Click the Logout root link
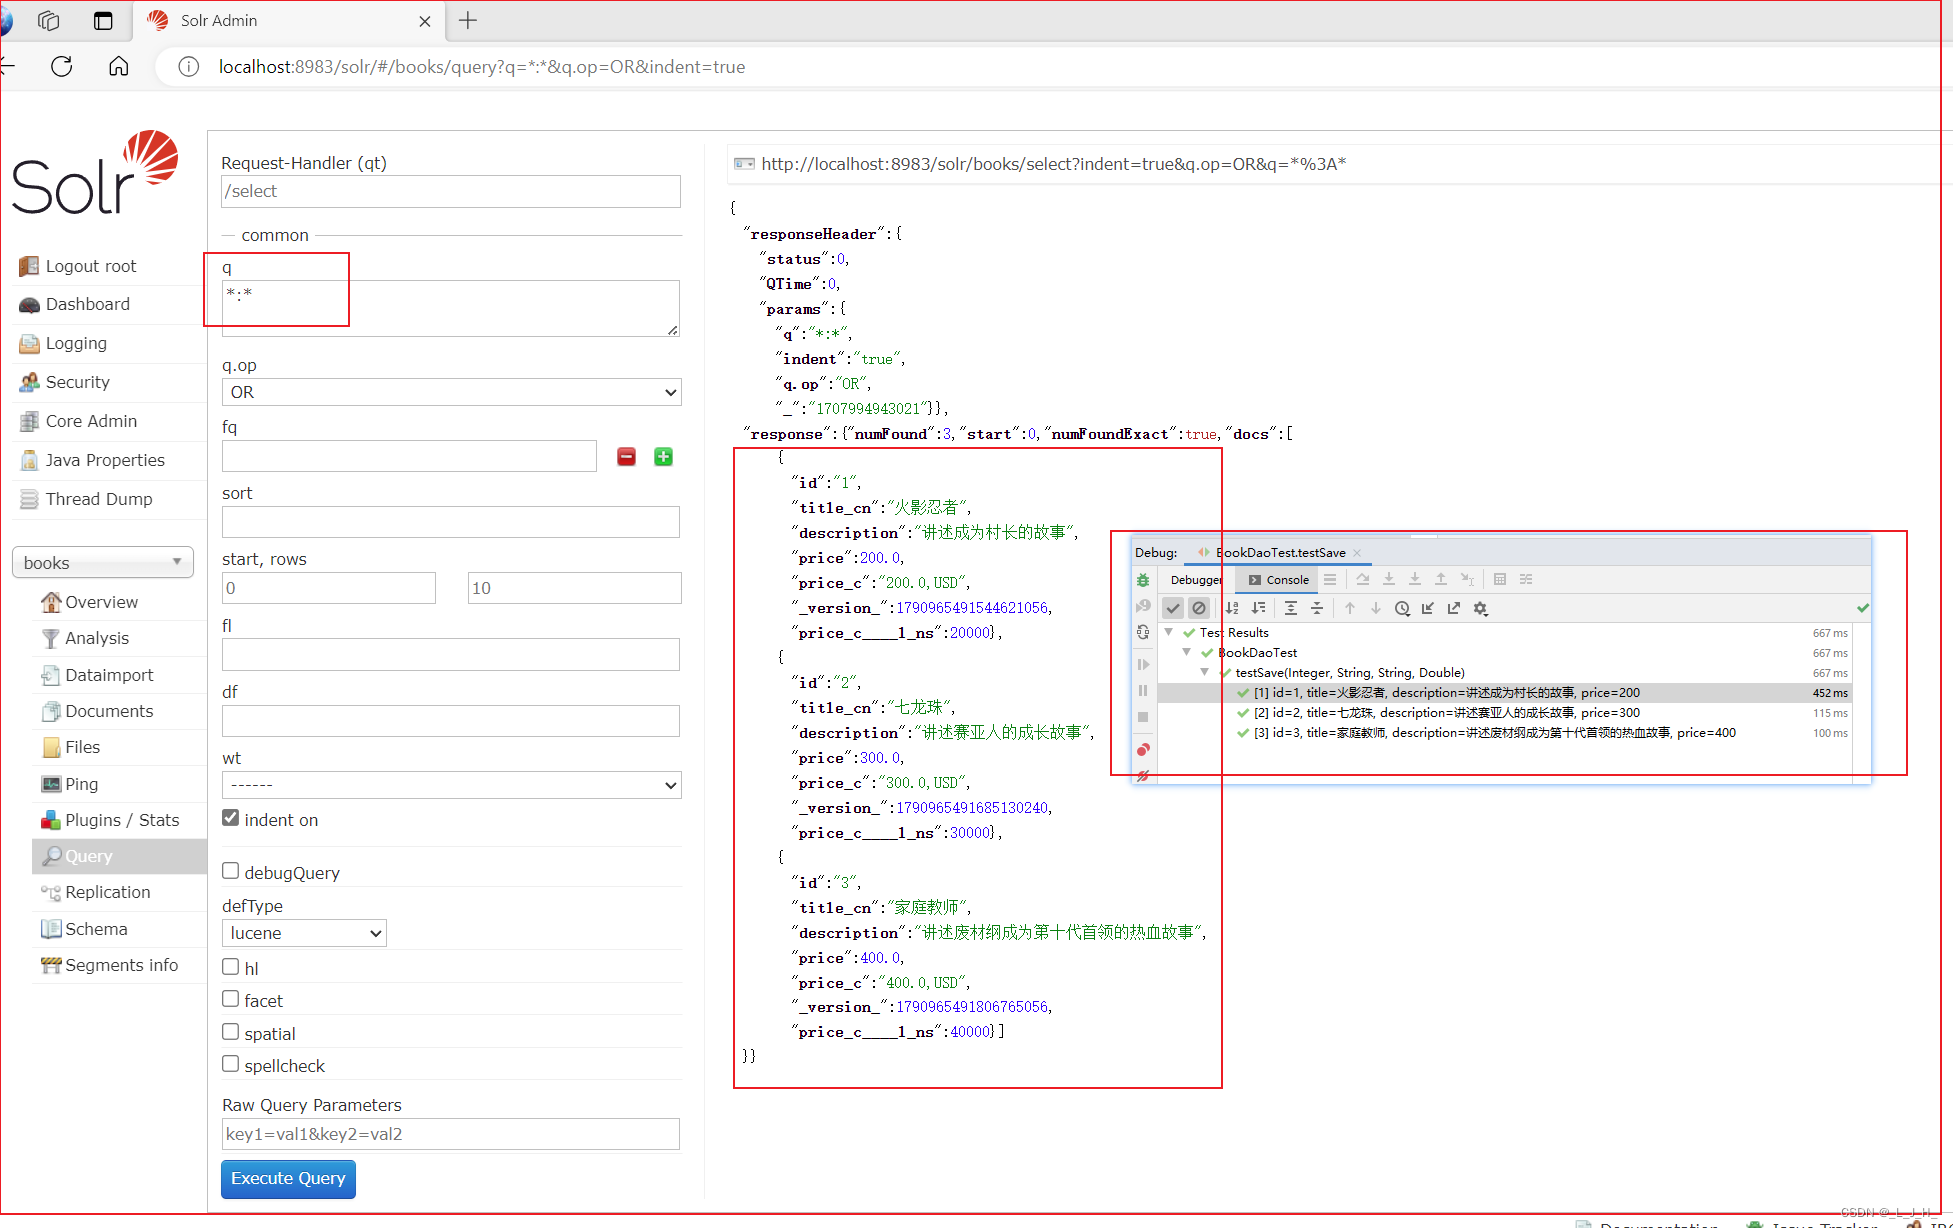Image resolution: width=1953 pixels, height=1228 pixels. point(90,265)
